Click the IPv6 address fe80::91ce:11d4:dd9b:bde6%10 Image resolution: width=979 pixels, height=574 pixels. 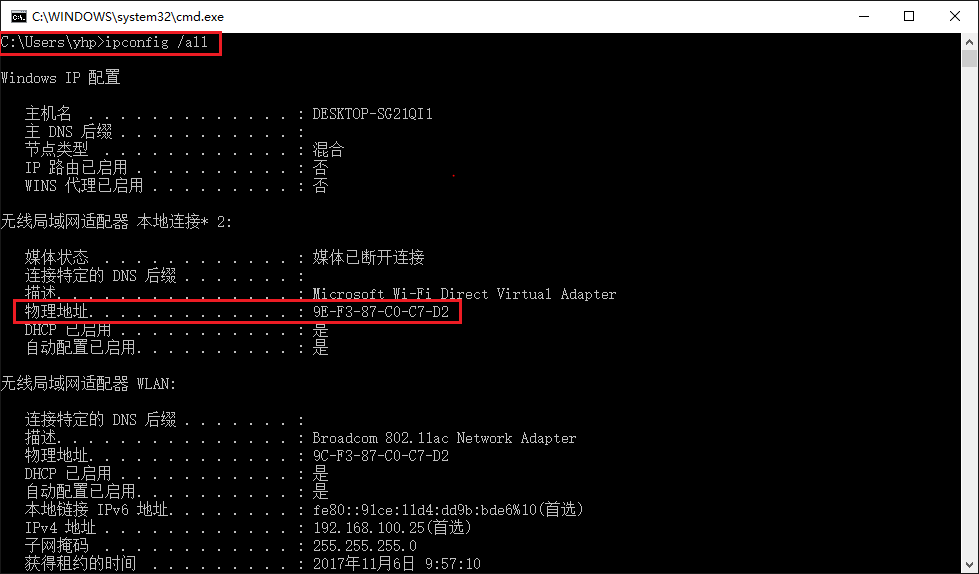pos(425,510)
